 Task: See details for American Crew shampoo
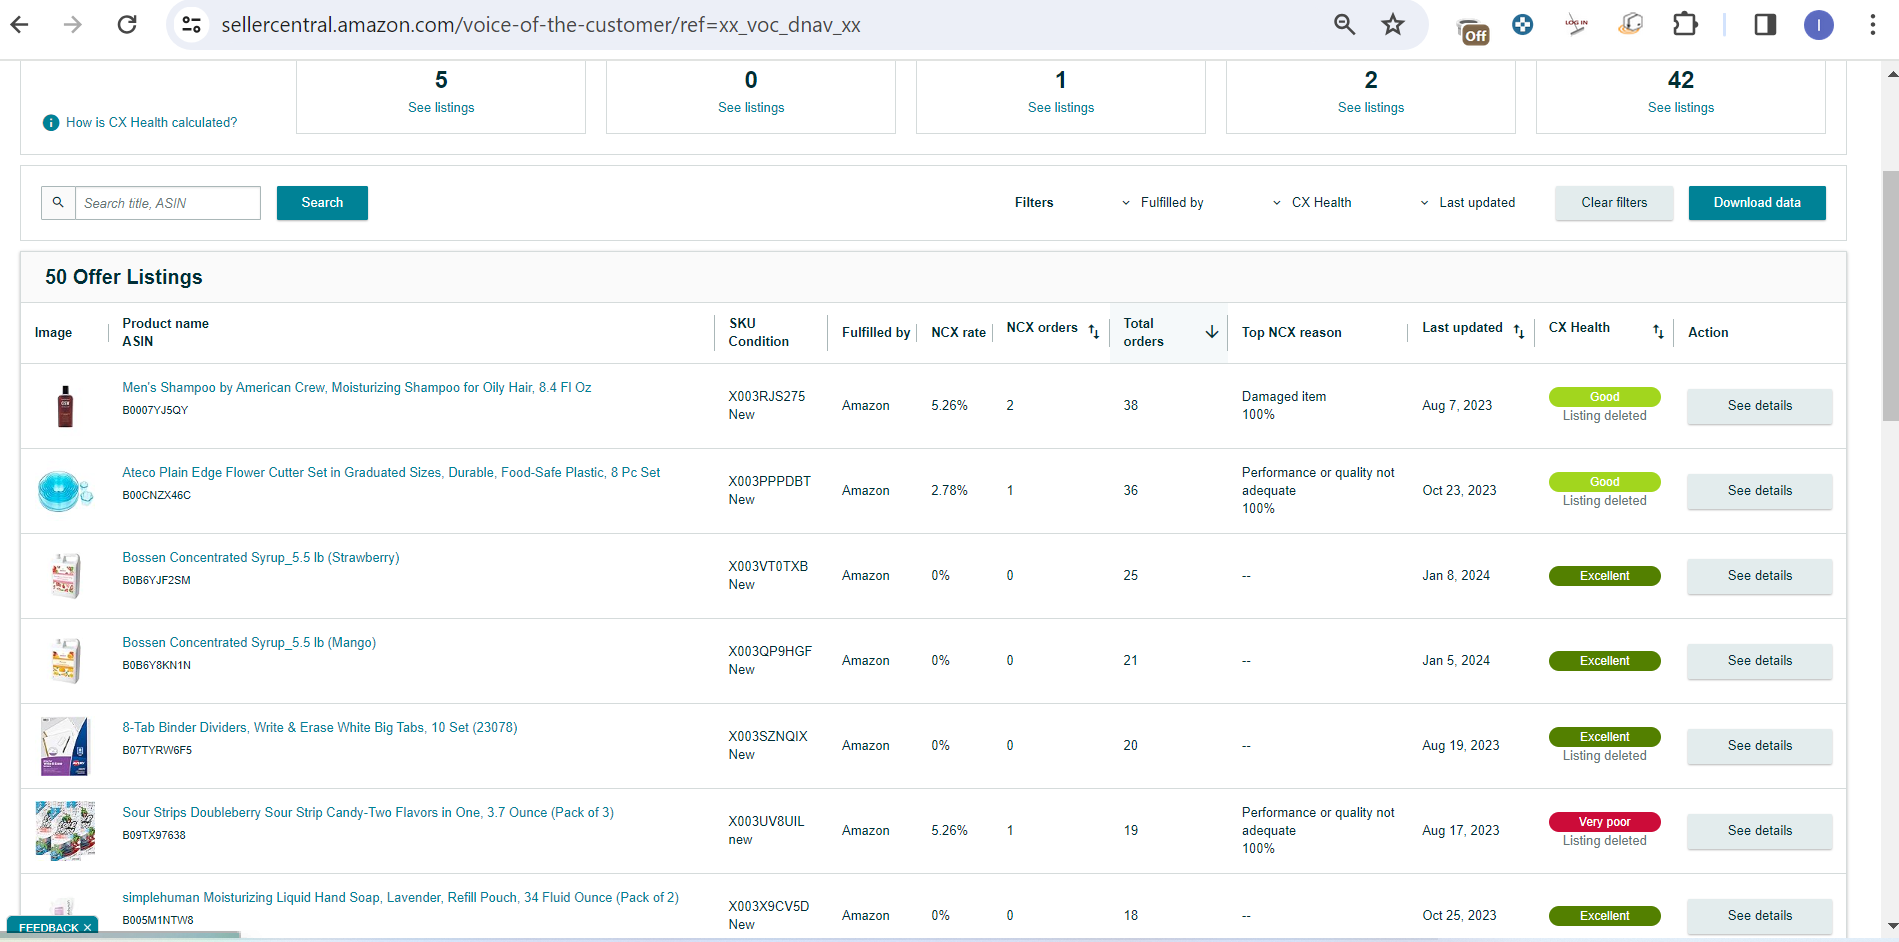(1760, 406)
